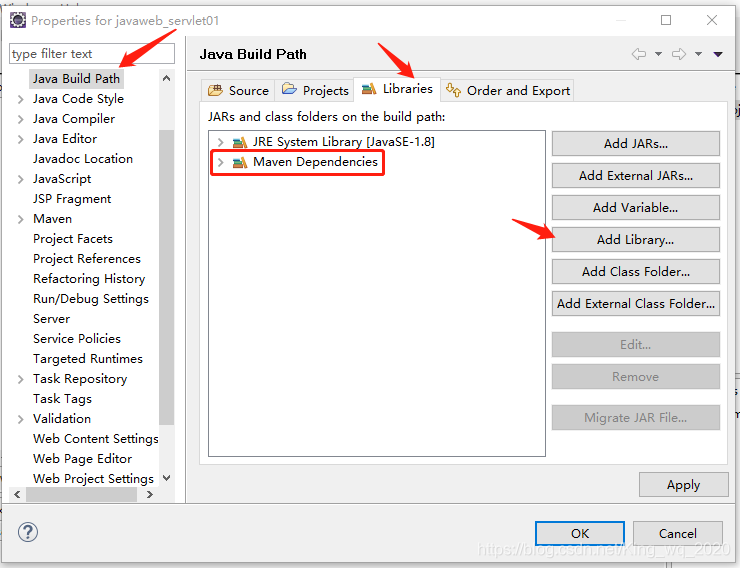Click Add External Class Folder button
This screenshot has height=568, width=740.
click(636, 303)
